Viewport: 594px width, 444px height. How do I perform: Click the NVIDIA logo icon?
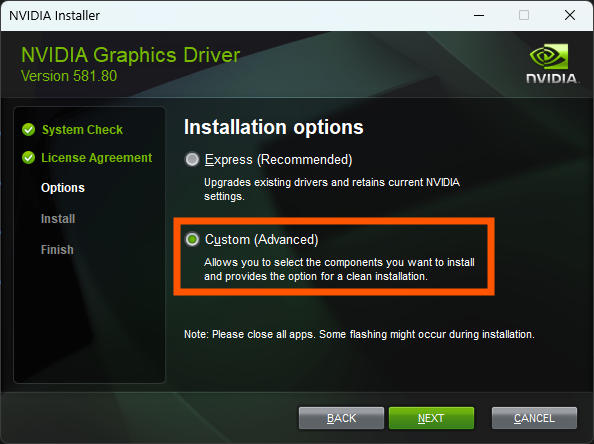click(x=552, y=64)
